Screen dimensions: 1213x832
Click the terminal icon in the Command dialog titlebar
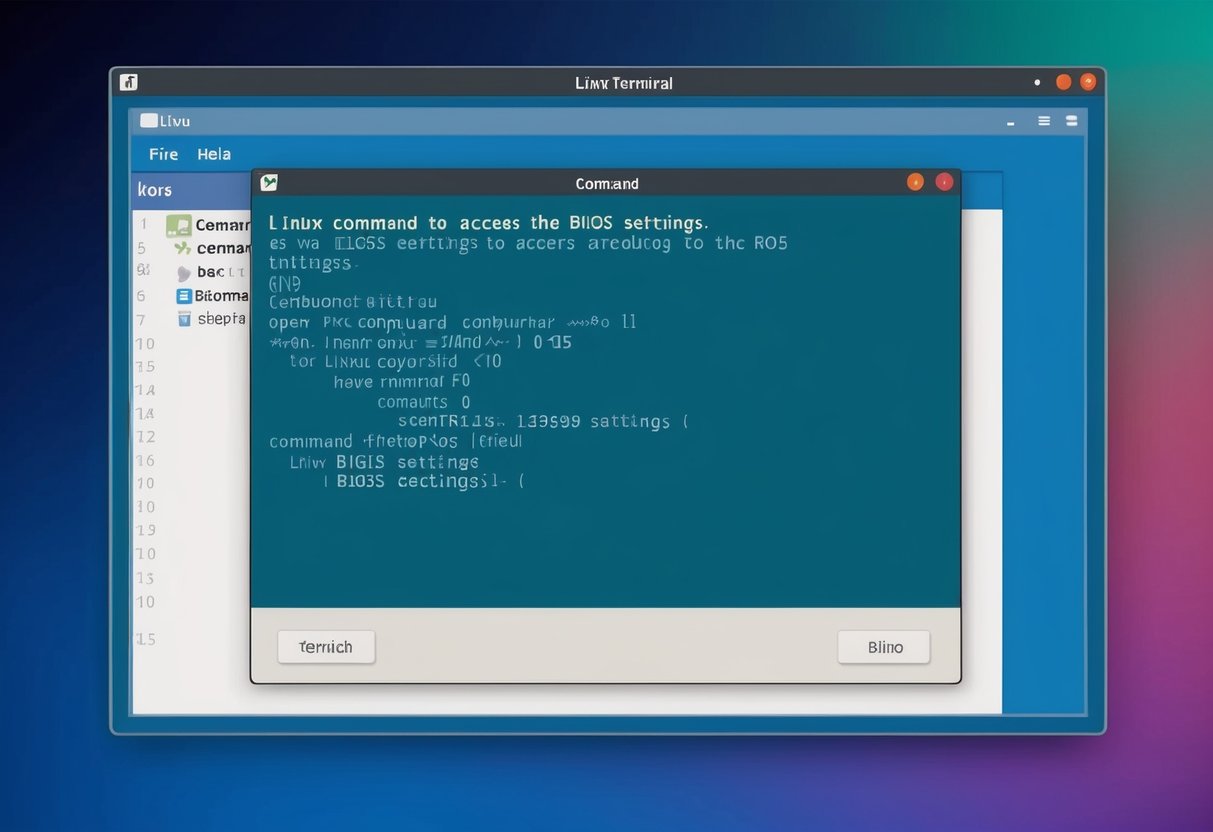tap(268, 182)
